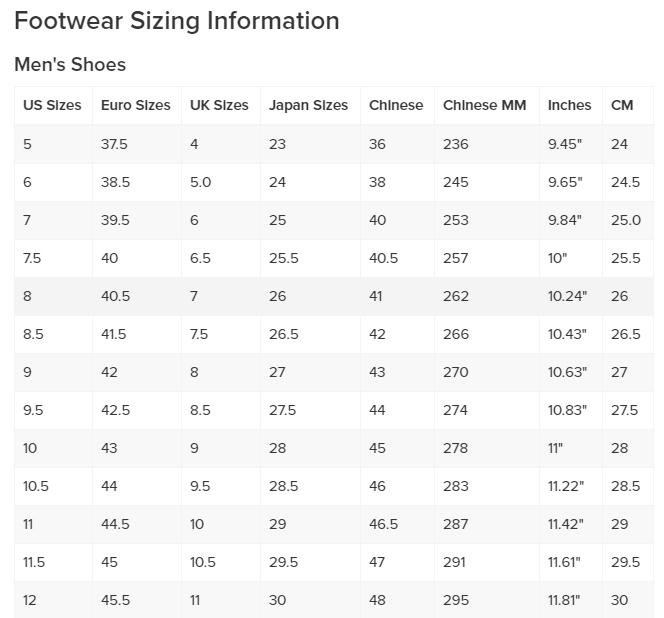Select the 9.84" inches cell

tap(565, 220)
